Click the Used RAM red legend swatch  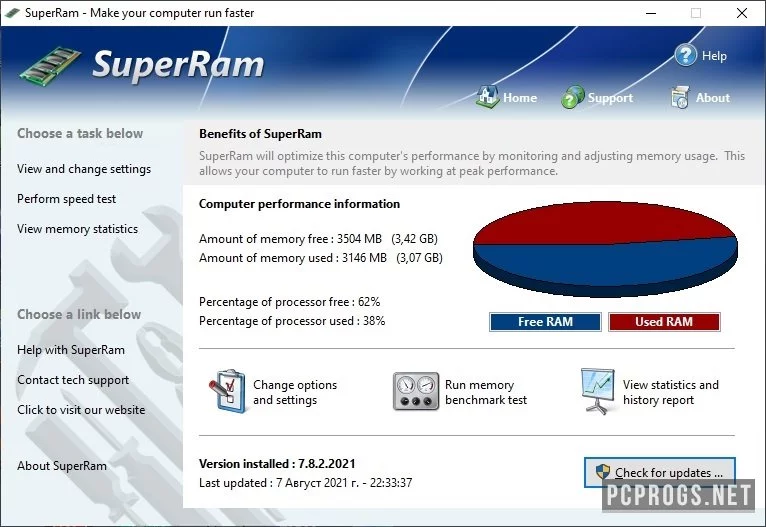click(664, 322)
